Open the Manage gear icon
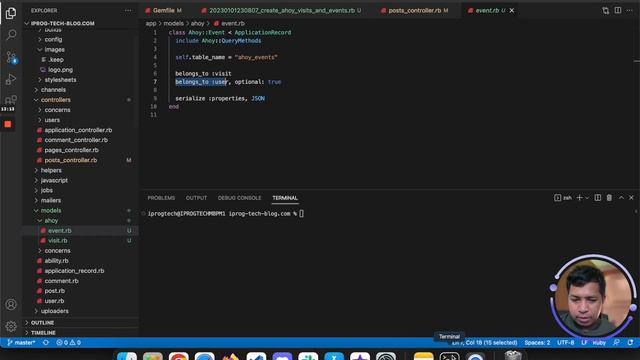The width and height of the screenshot is (640, 360). [x=11, y=326]
